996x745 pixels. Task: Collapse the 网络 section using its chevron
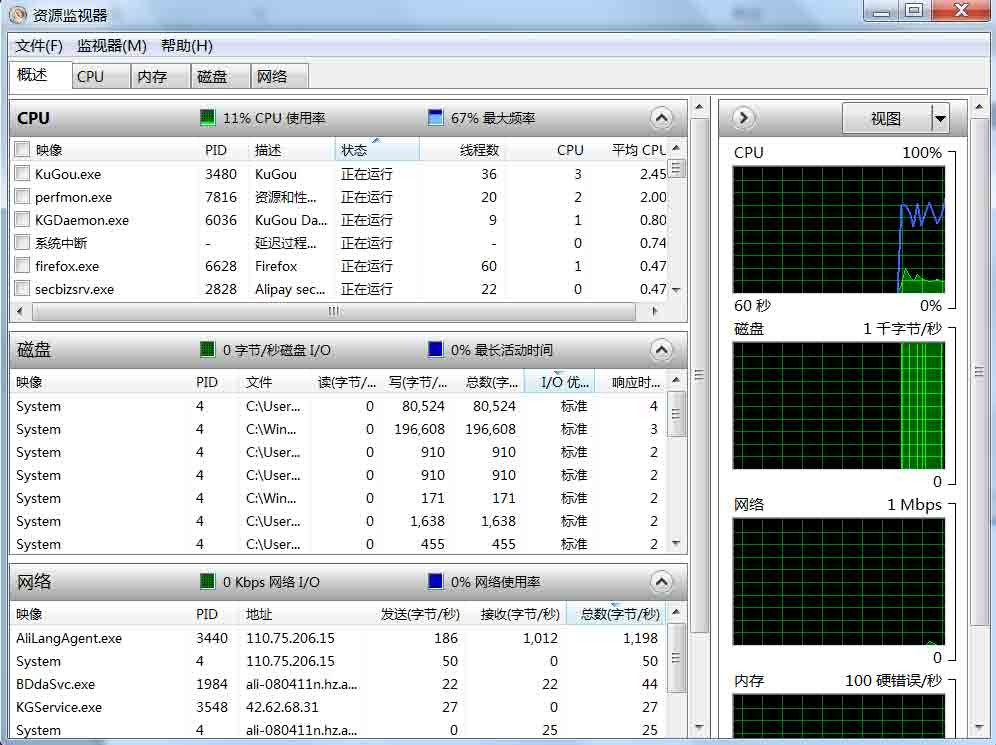[661, 582]
